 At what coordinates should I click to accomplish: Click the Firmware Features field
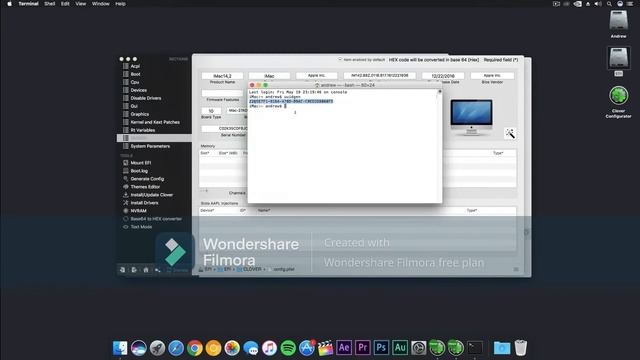tap(222, 93)
